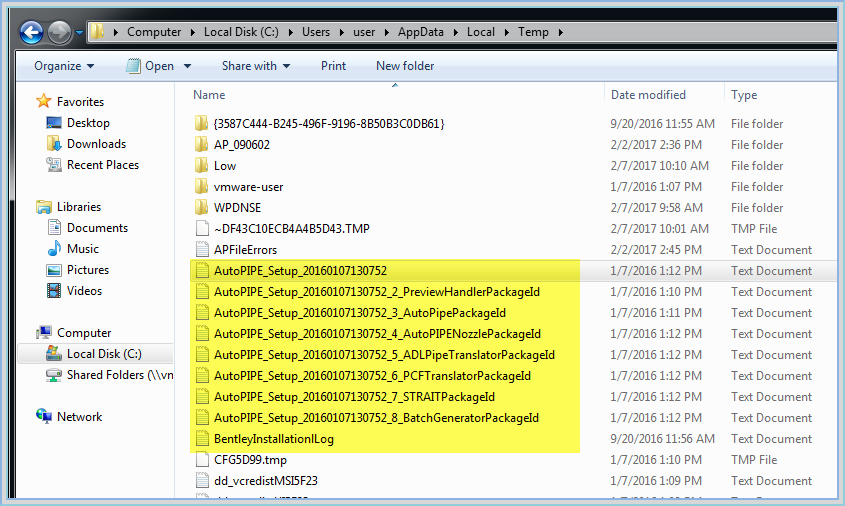Select Local Disk (C:) in address breadcrumb
Image resolution: width=845 pixels, height=506 pixels.
pyautogui.click(x=241, y=32)
